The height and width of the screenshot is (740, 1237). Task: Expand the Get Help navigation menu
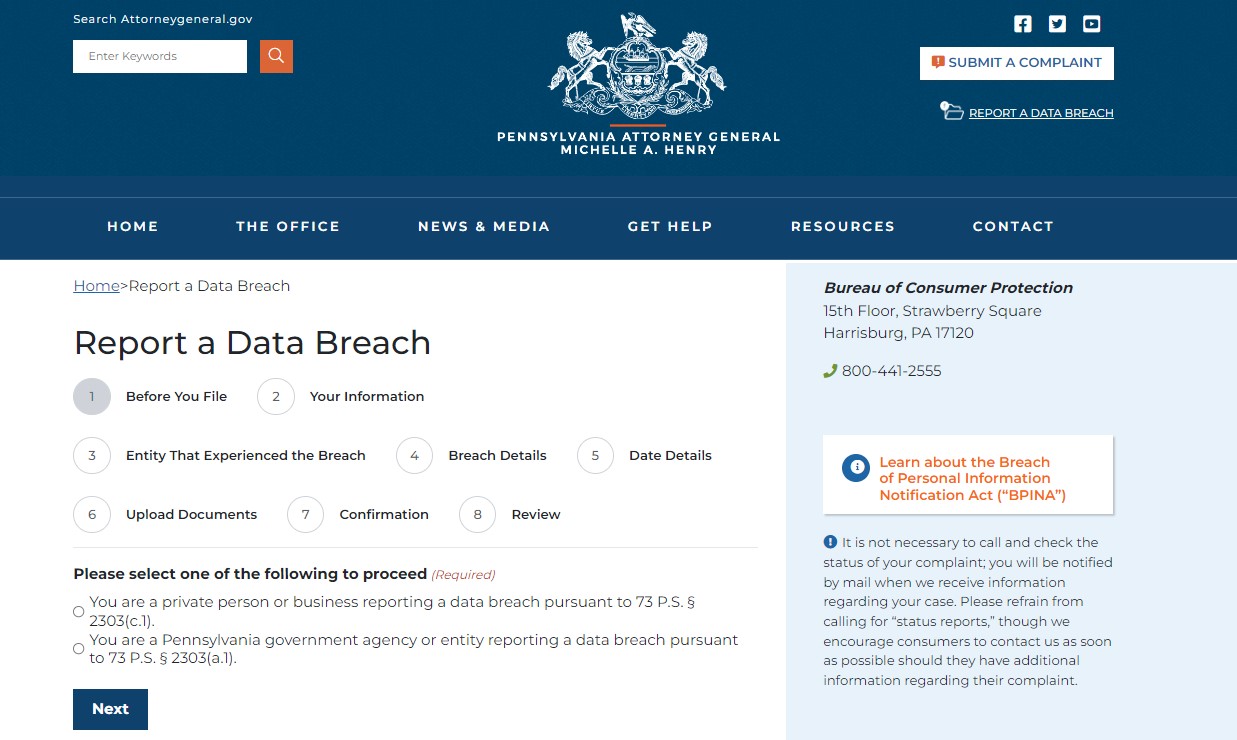point(670,226)
